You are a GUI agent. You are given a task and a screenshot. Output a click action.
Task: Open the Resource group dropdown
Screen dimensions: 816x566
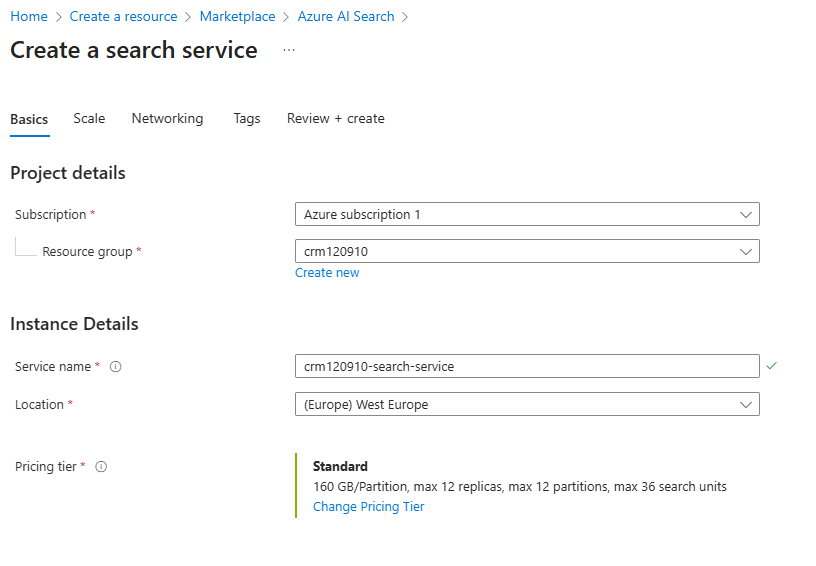coord(527,251)
